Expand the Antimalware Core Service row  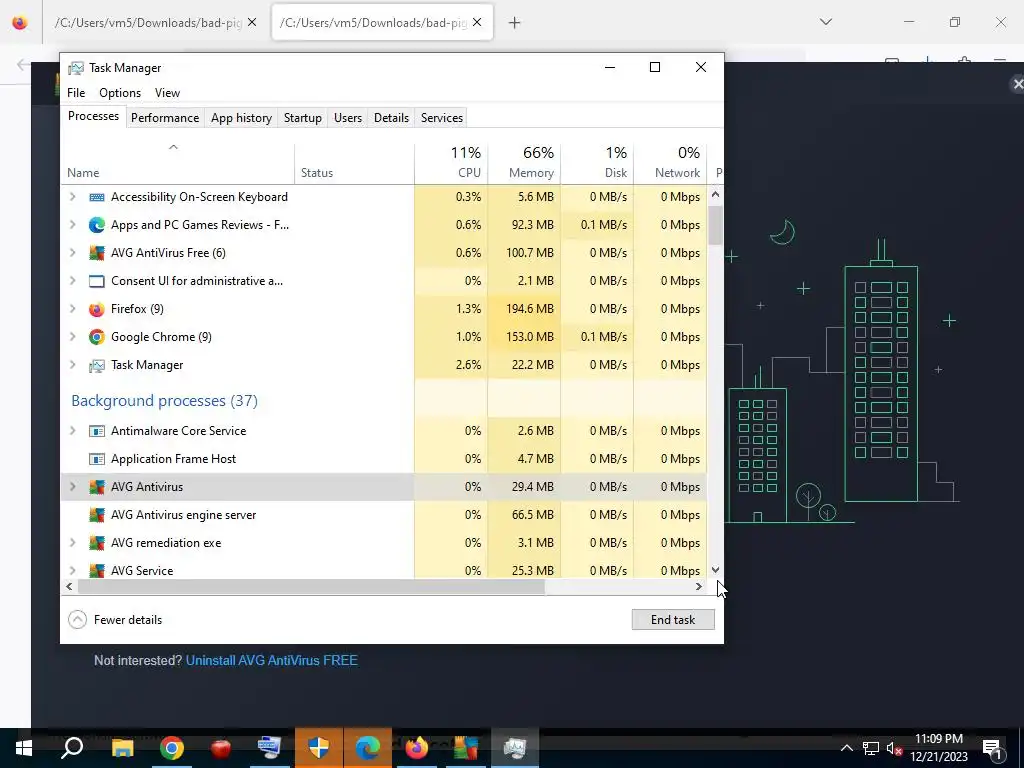point(72,431)
